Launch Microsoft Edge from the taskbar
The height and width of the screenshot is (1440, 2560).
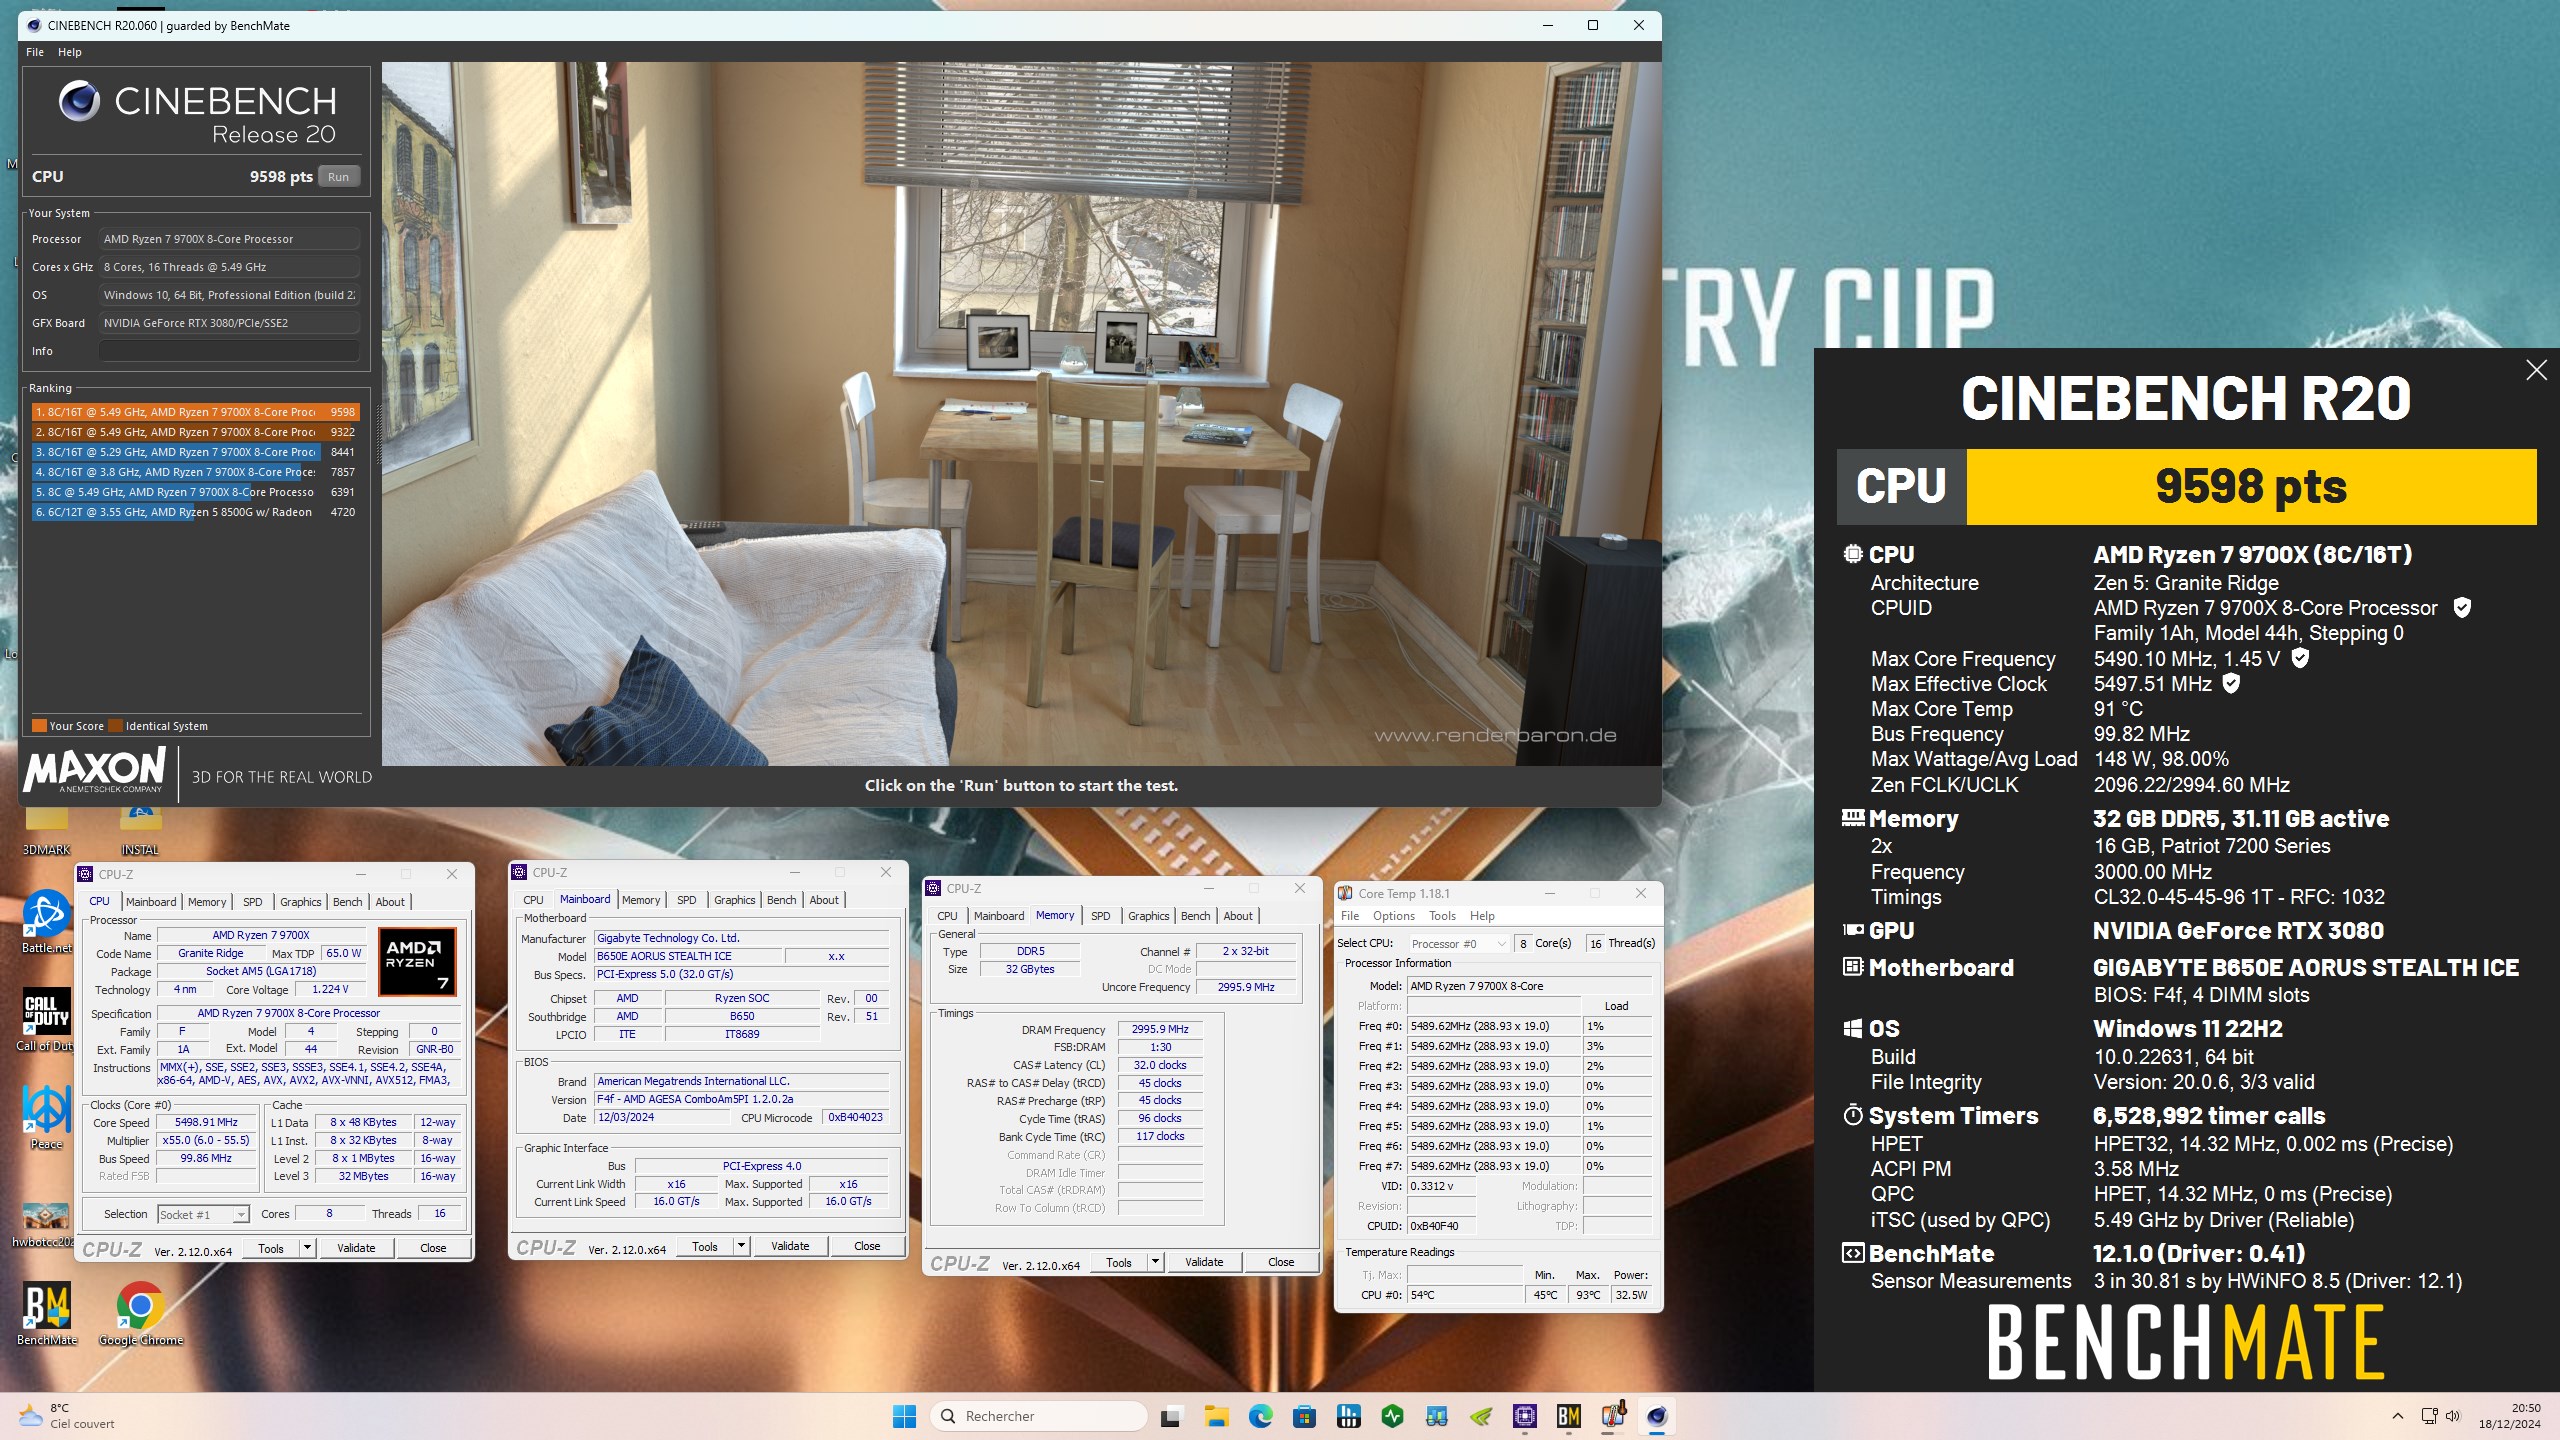(1260, 1416)
